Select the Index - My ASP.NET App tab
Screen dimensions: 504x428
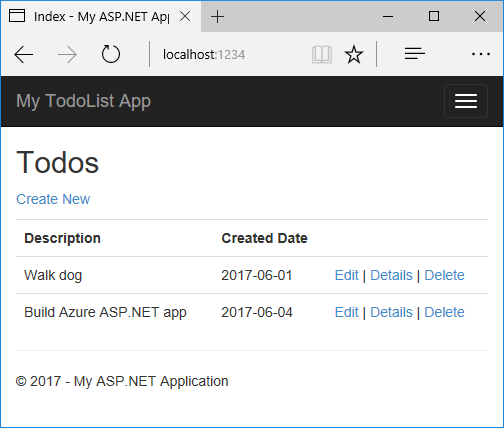point(101,16)
